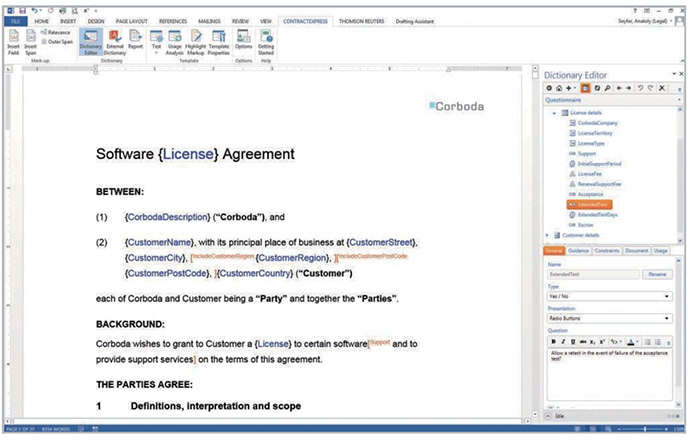Click the ExtendedTest Name field
Image resolution: width=690 pixels, height=440 pixels.
coord(594,274)
